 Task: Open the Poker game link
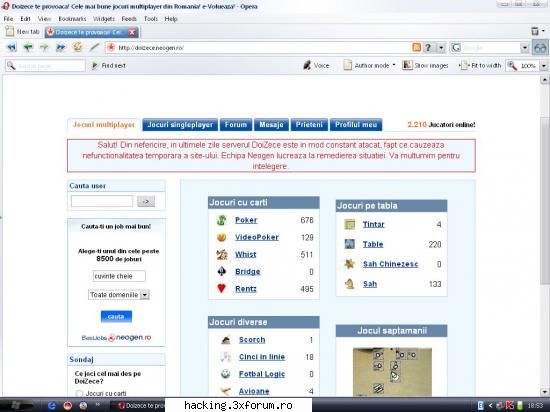point(246,220)
